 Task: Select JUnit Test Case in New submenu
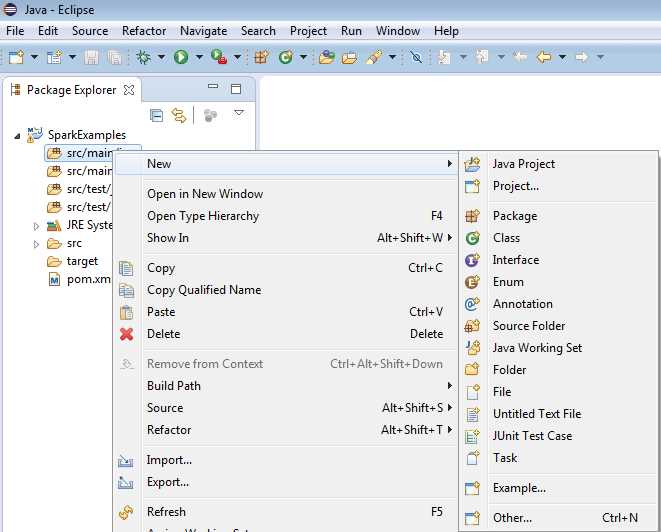tap(559, 436)
